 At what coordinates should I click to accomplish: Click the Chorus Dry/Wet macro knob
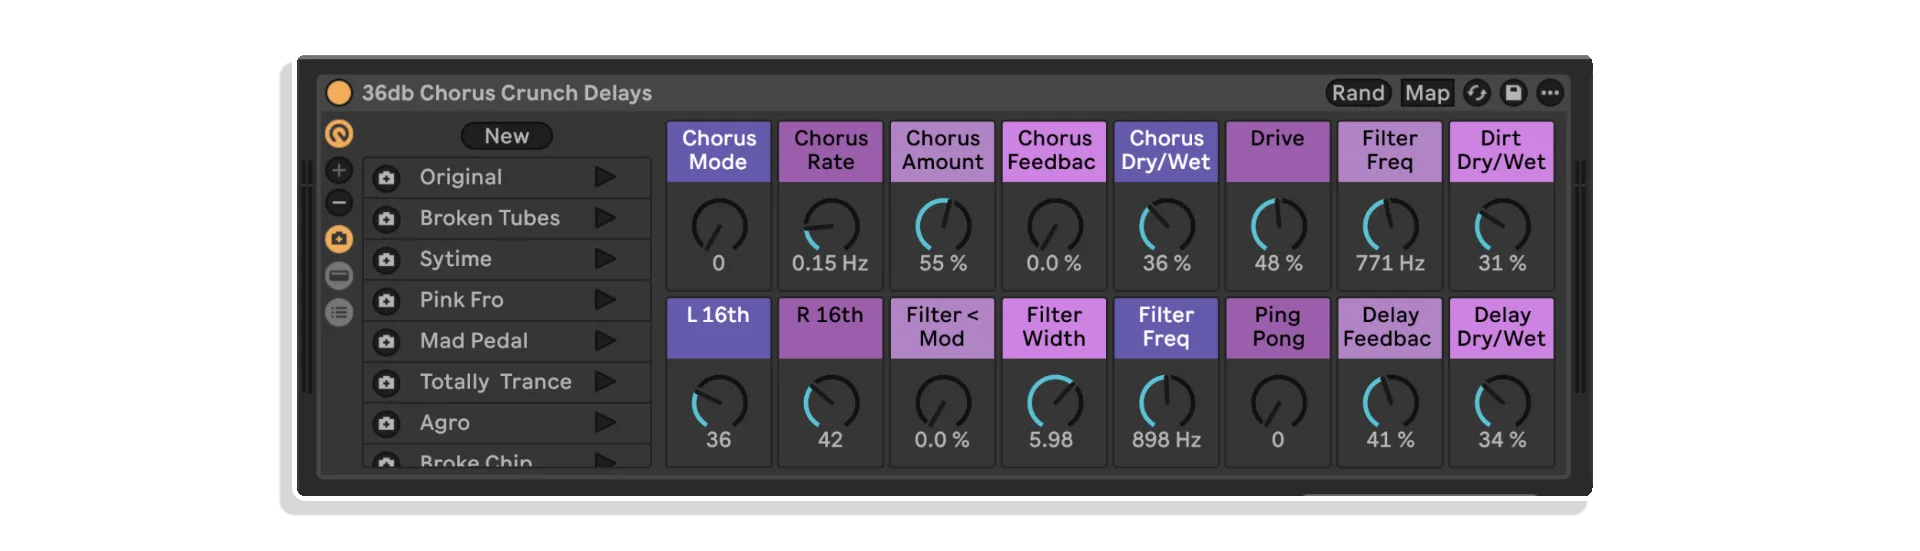pos(1167,226)
